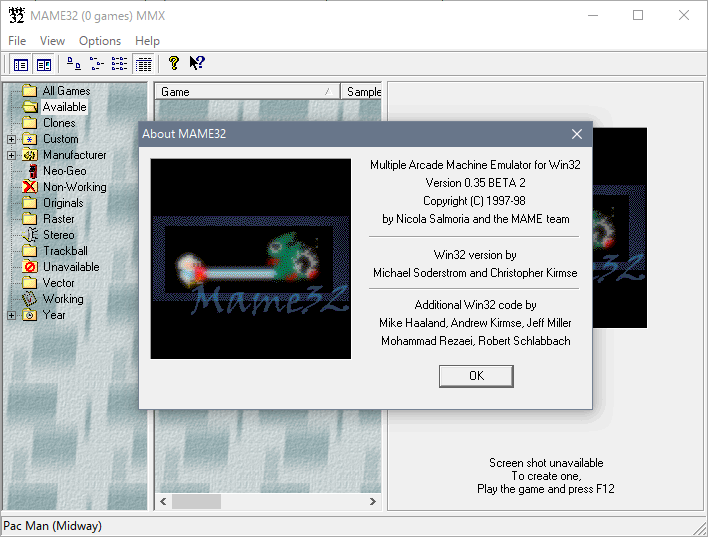Enable details view in the toolbar
708x537 pixels.
pos(143,64)
